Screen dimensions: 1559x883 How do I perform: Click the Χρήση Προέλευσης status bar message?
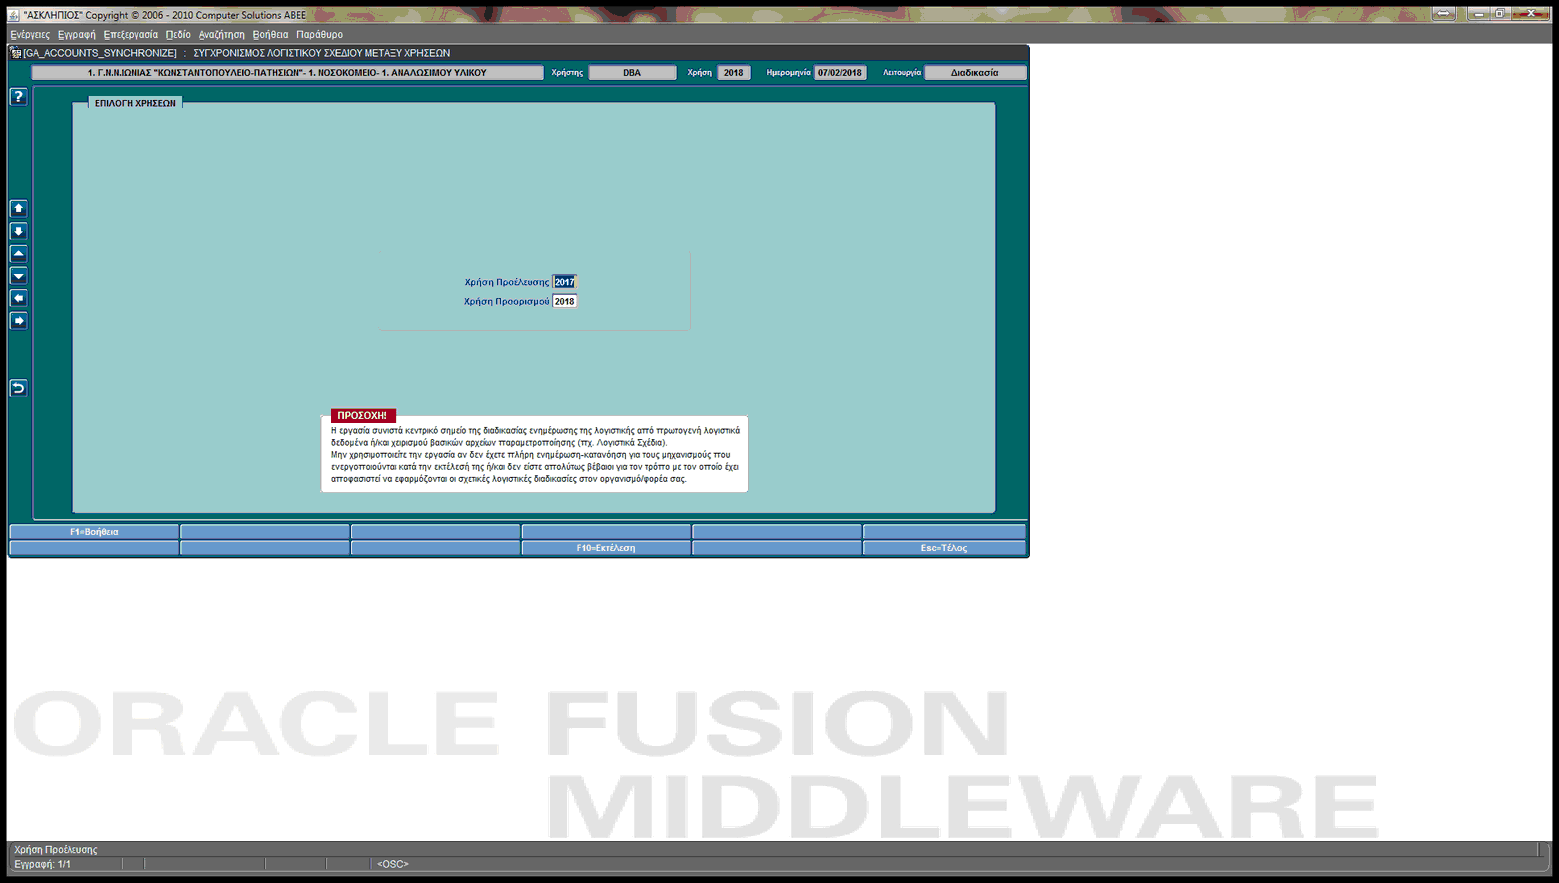point(56,850)
